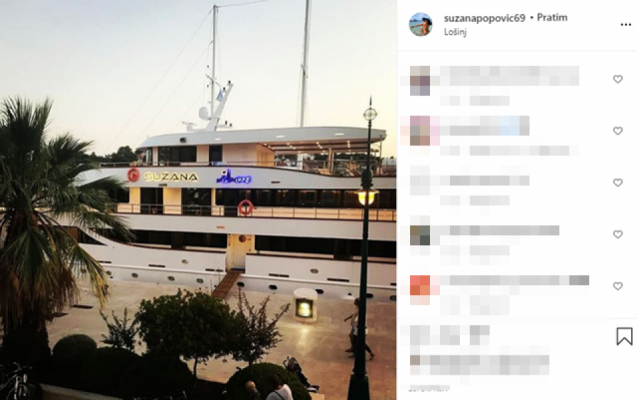Click the suzanapopovic69 username link

tap(485, 18)
